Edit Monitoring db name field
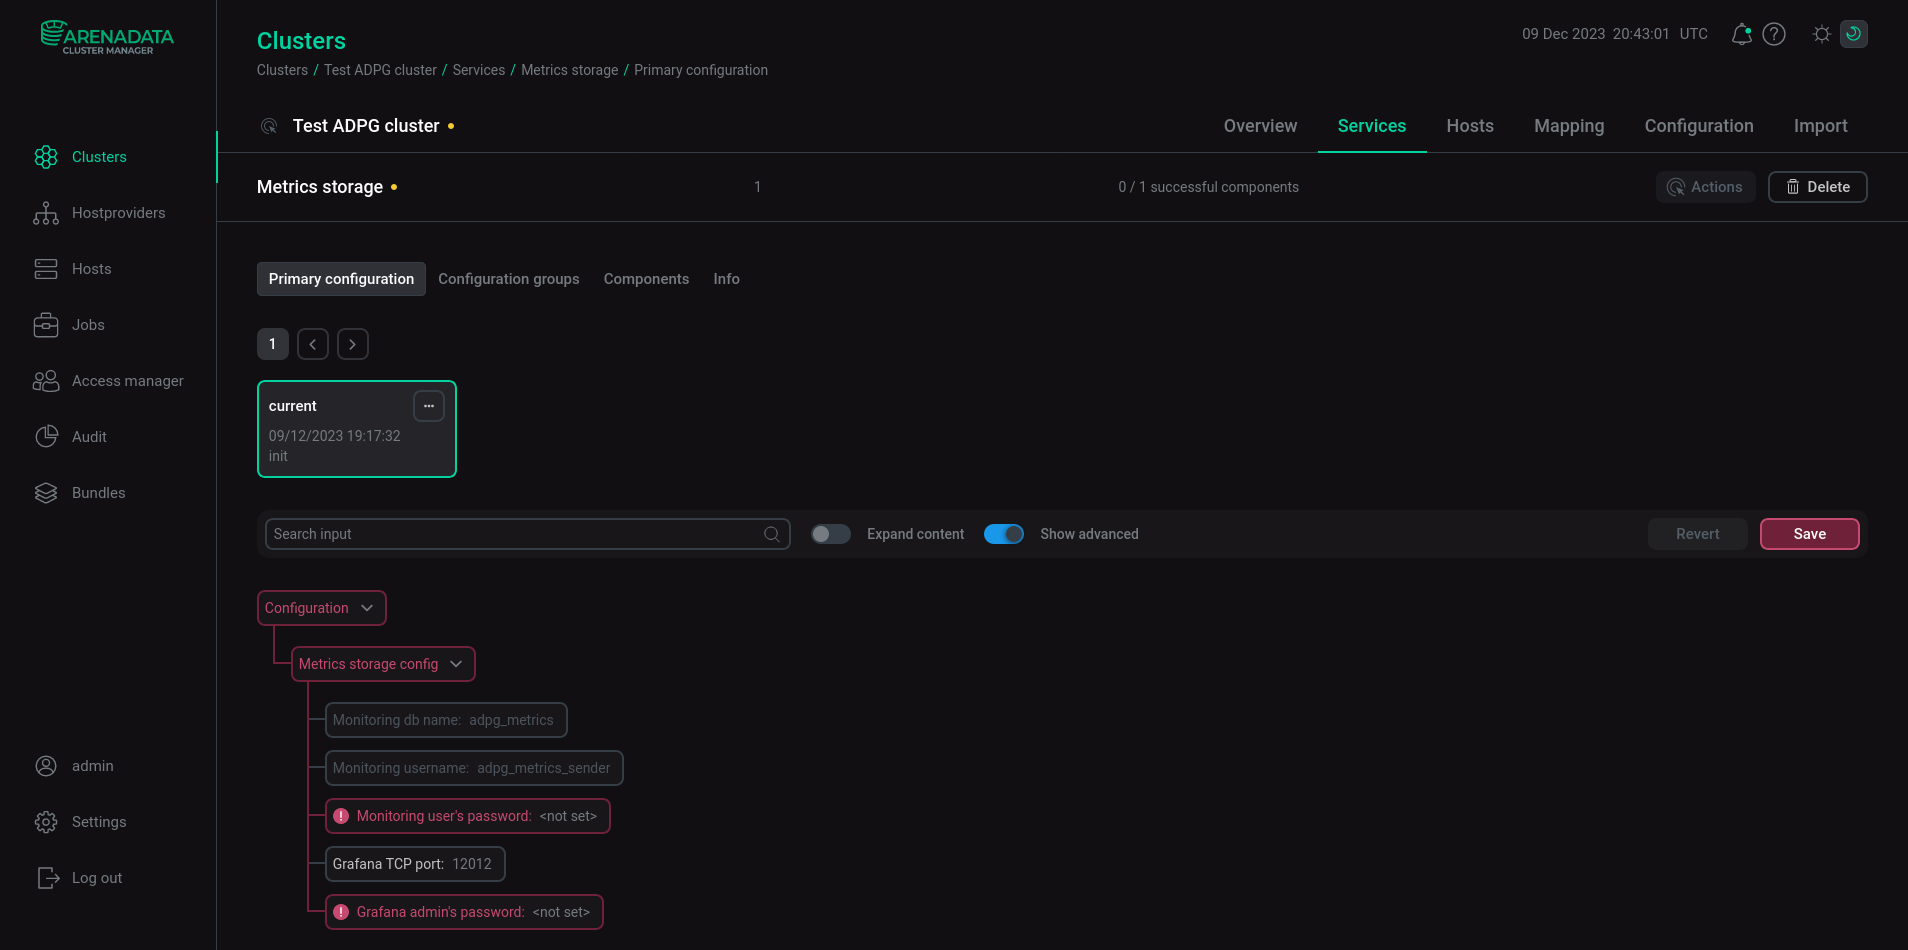 click(x=446, y=720)
